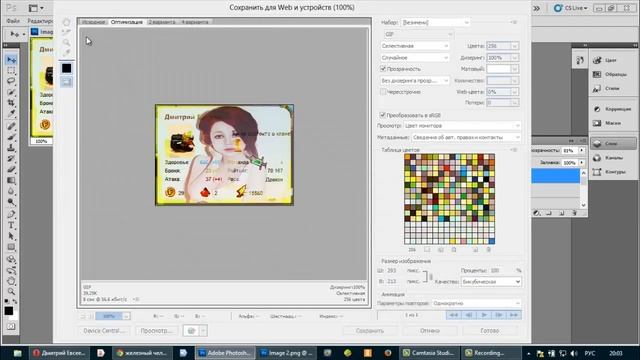The image size is (640, 360).
Task: Go to previous animation frame
Action: [469, 315]
